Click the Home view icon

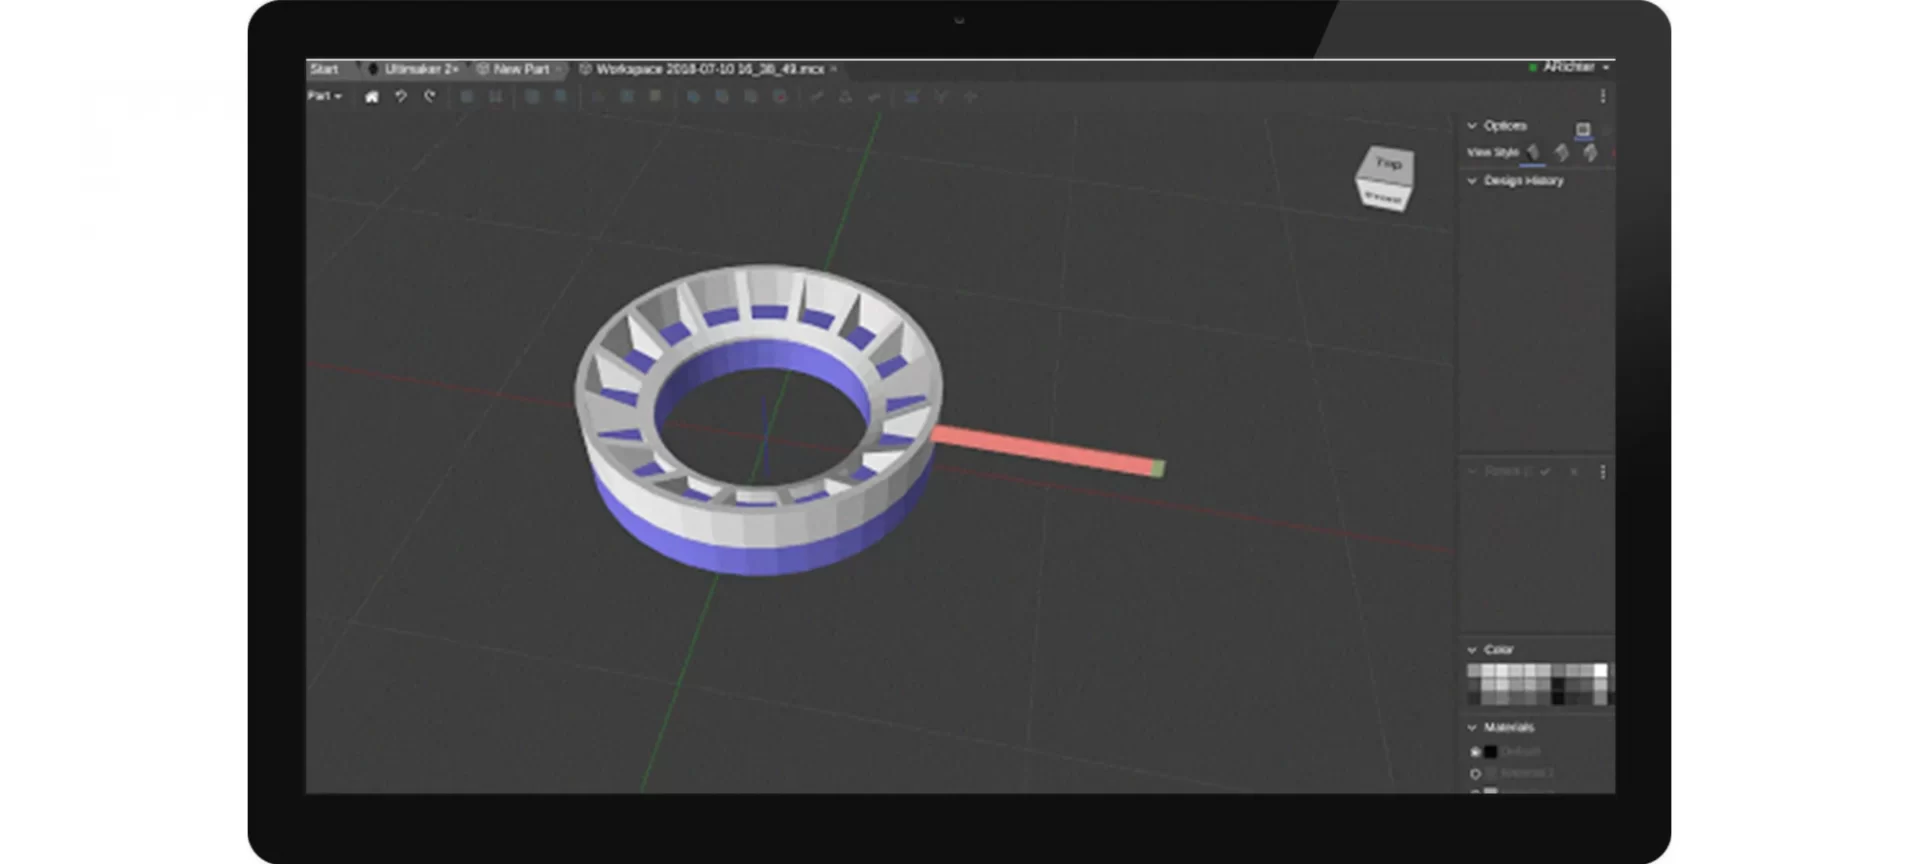coord(372,97)
